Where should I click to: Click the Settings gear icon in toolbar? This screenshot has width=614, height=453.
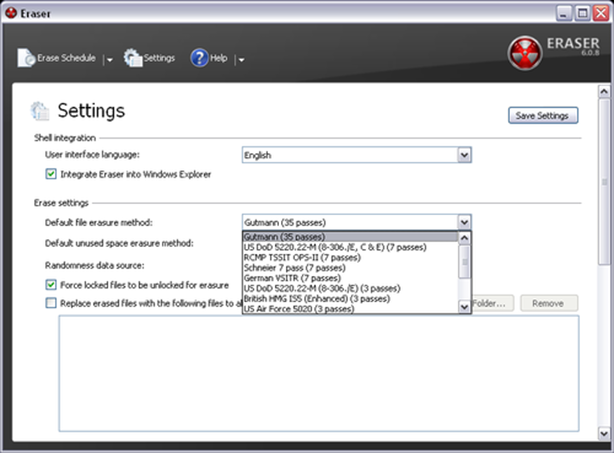(133, 58)
